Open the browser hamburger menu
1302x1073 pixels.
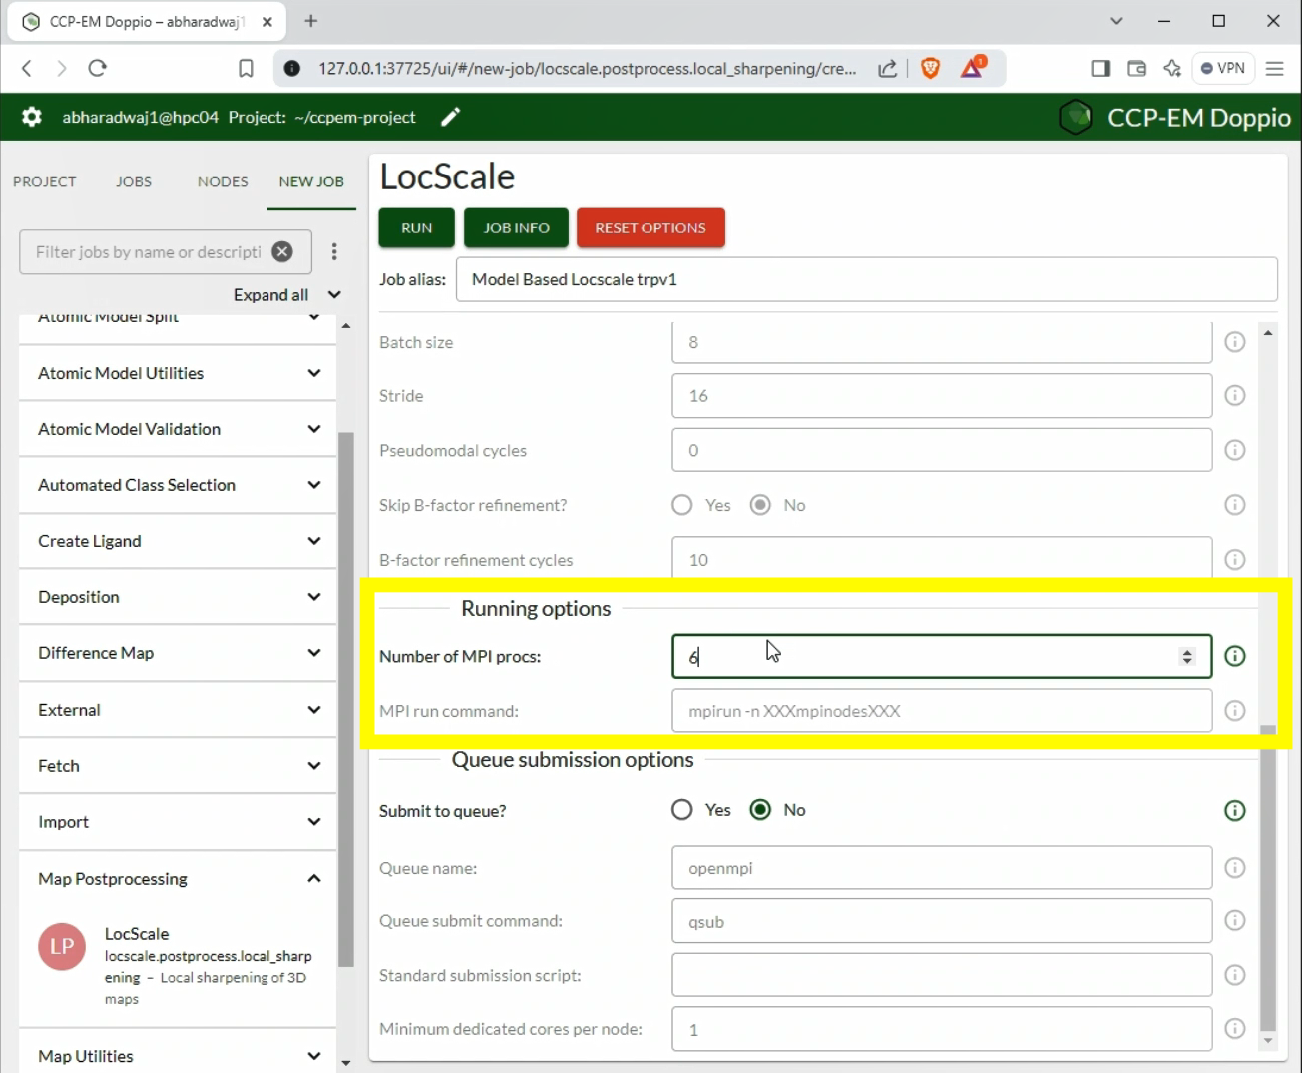click(1274, 68)
